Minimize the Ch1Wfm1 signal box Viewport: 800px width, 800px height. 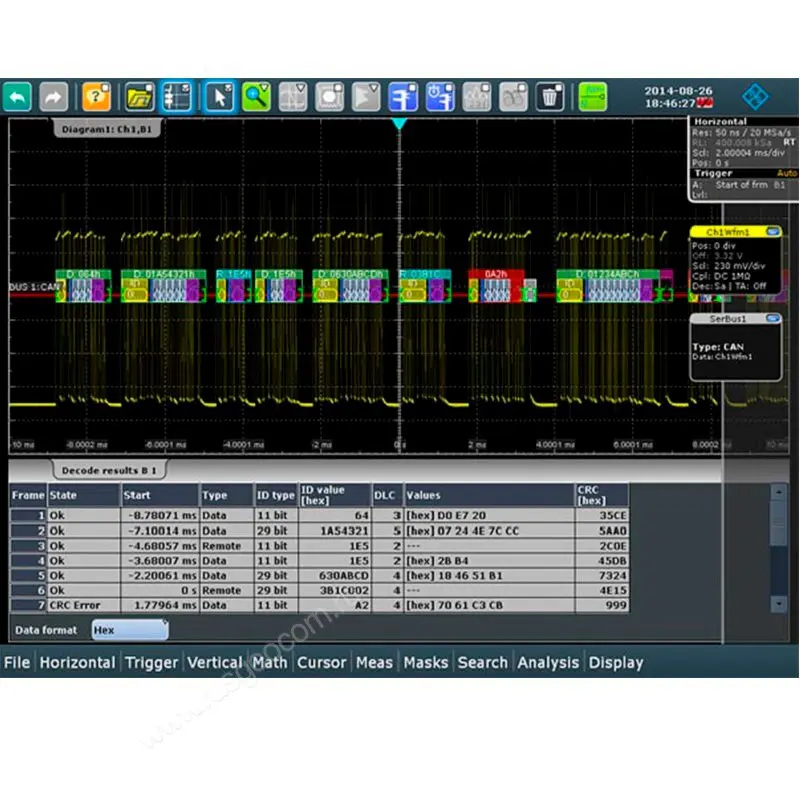tap(771, 232)
